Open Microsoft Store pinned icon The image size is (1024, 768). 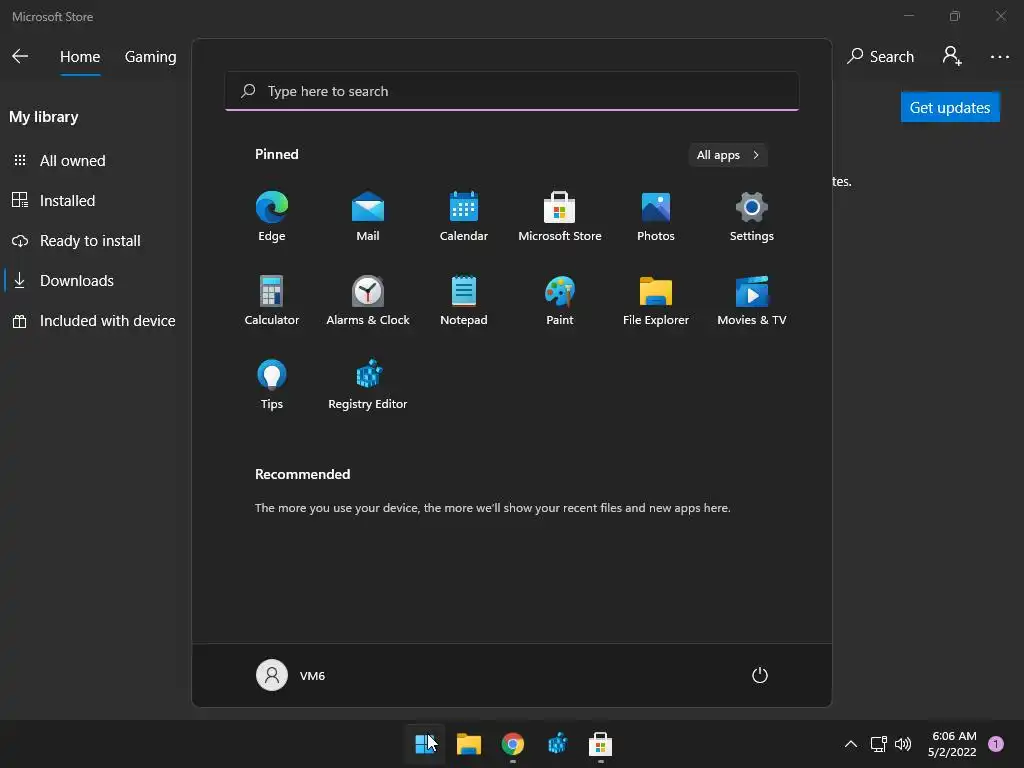[560, 216]
